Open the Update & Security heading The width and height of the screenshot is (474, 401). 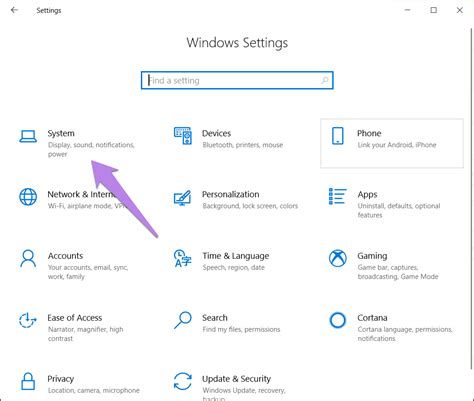(236, 379)
